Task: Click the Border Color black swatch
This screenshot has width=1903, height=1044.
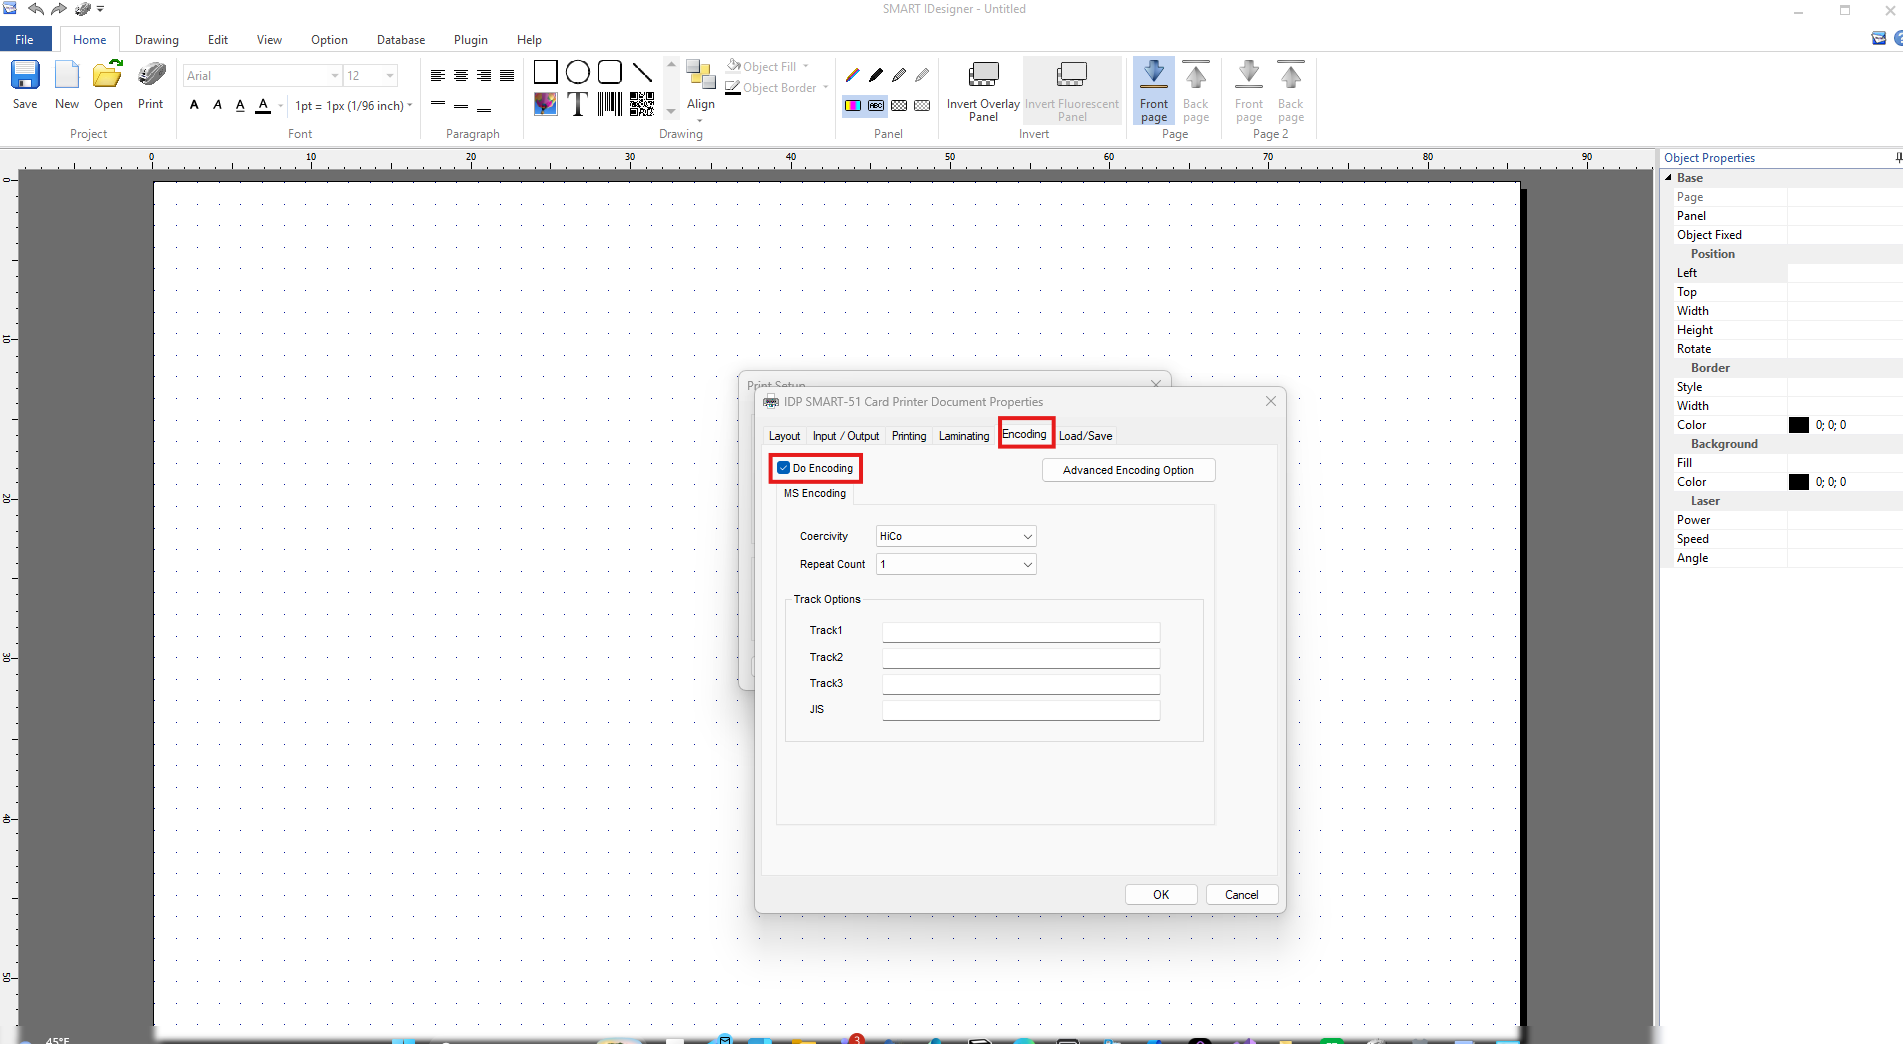Action: (1799, 425)
